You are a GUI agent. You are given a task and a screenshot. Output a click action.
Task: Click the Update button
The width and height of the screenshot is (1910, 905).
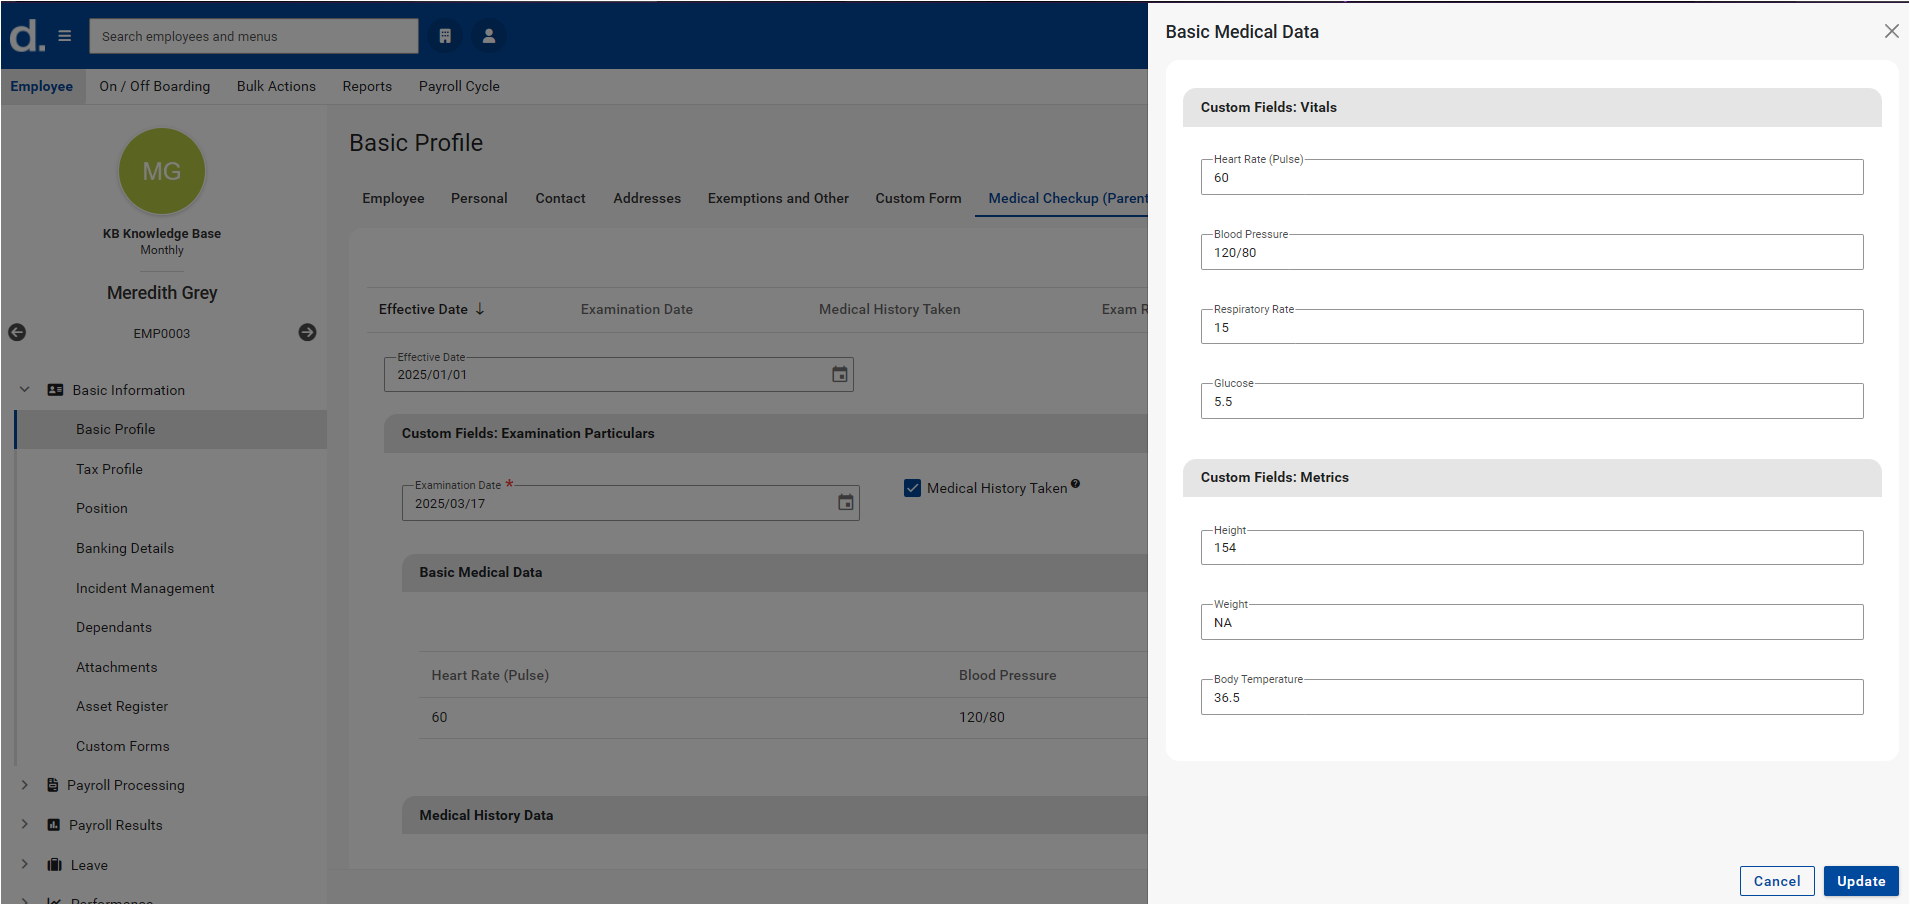point(1860,881)
